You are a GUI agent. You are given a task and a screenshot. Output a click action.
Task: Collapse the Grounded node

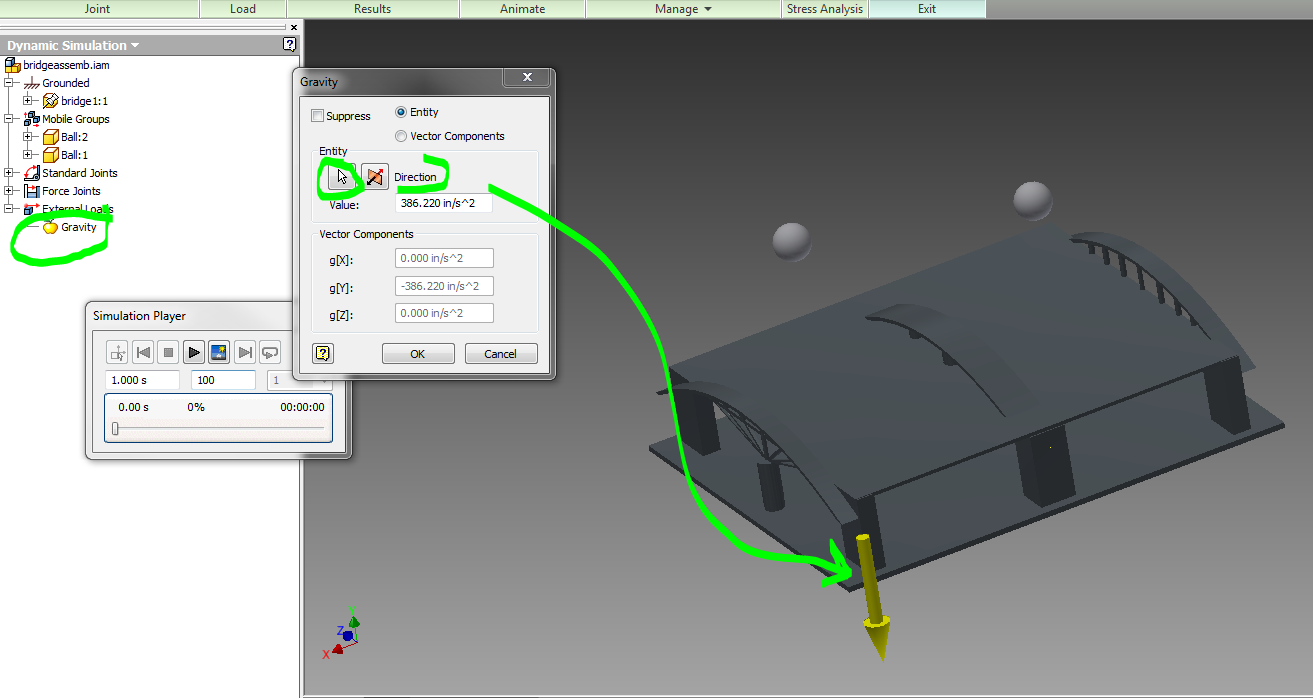(9, 83)
